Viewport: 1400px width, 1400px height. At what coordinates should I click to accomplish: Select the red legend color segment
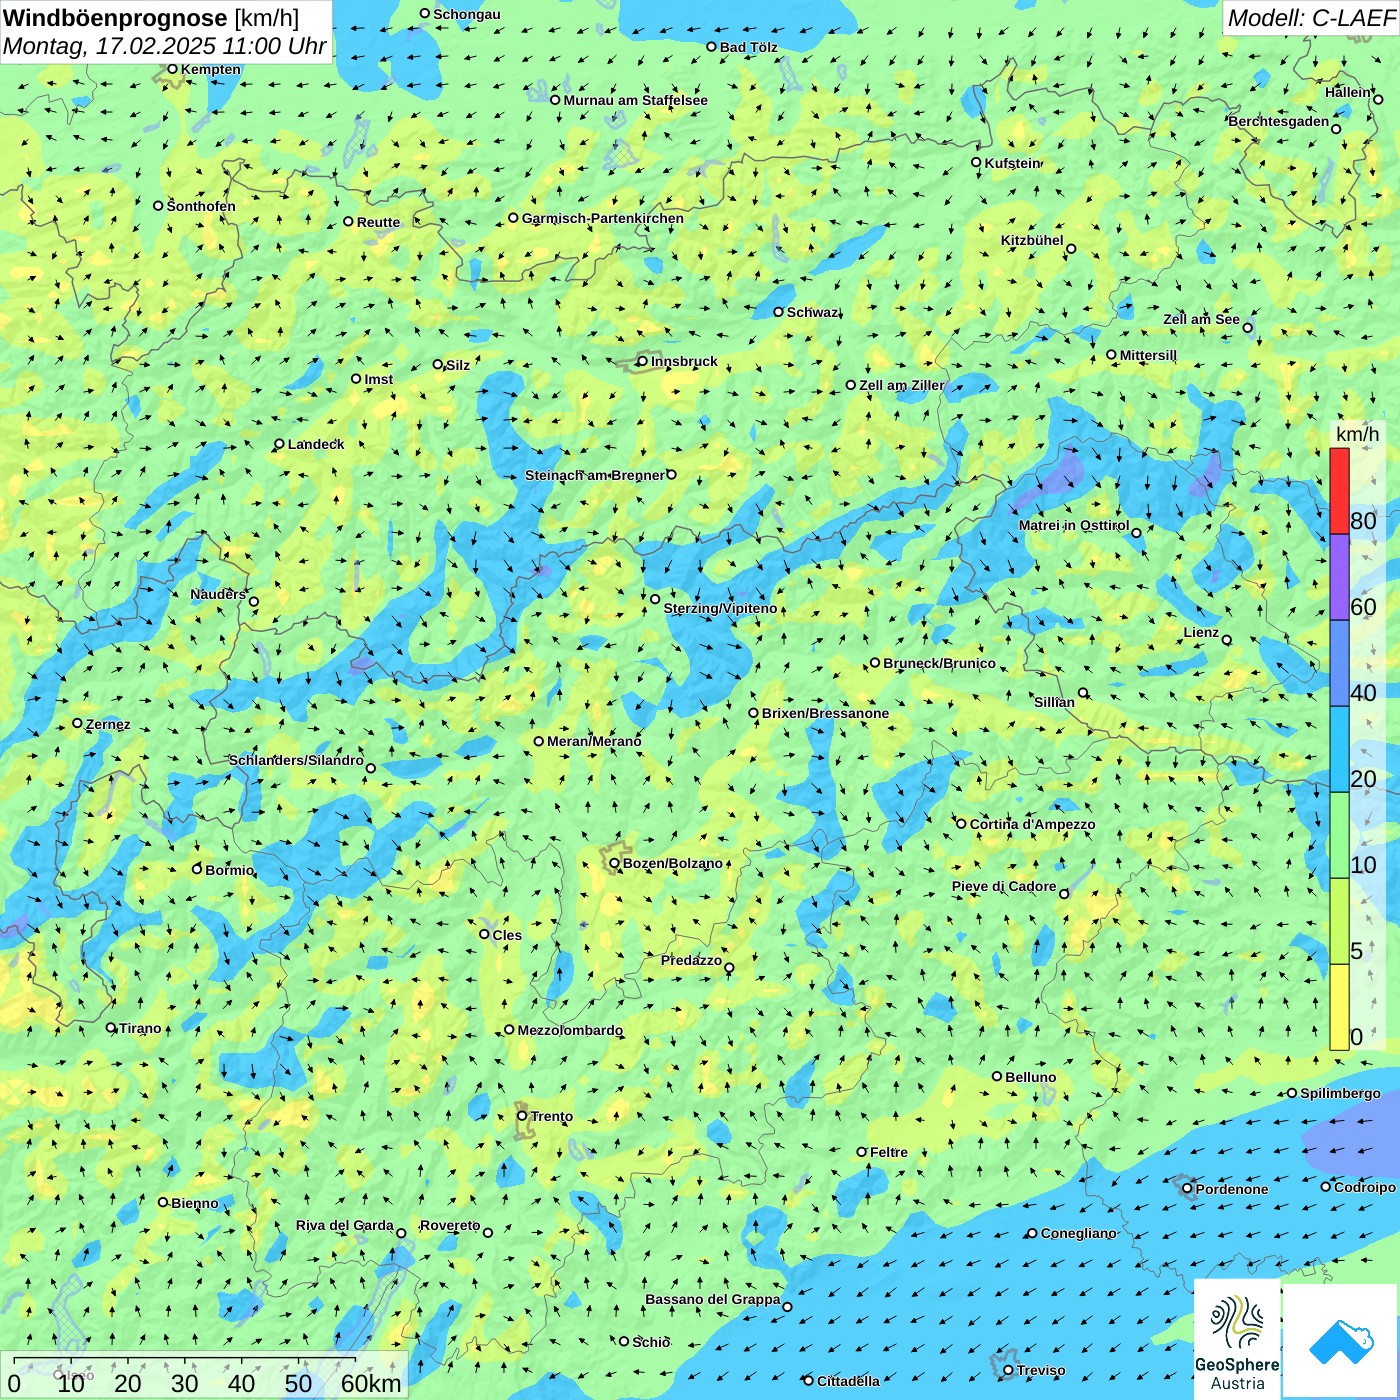[1339, 491]
